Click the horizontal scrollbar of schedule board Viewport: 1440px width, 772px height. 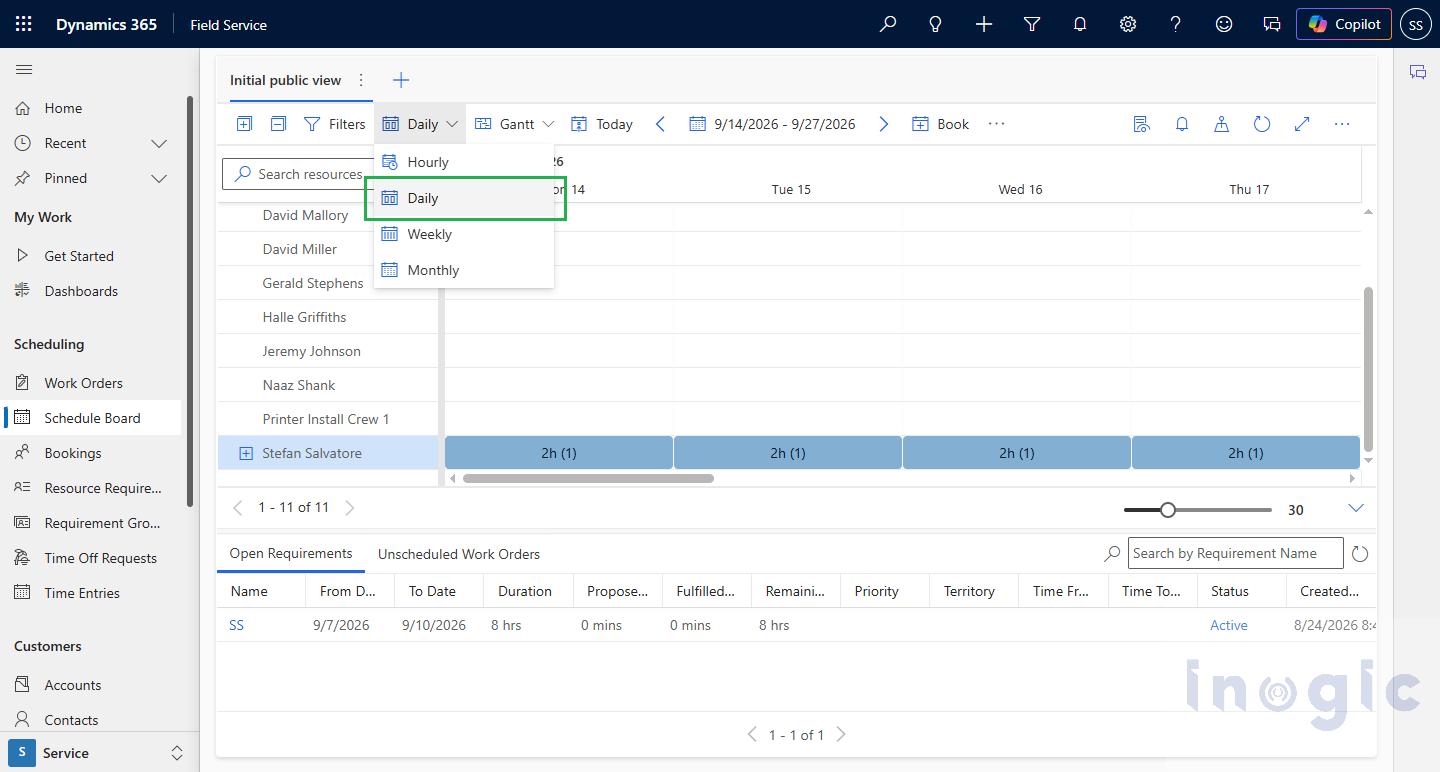(x=588, y=478)
